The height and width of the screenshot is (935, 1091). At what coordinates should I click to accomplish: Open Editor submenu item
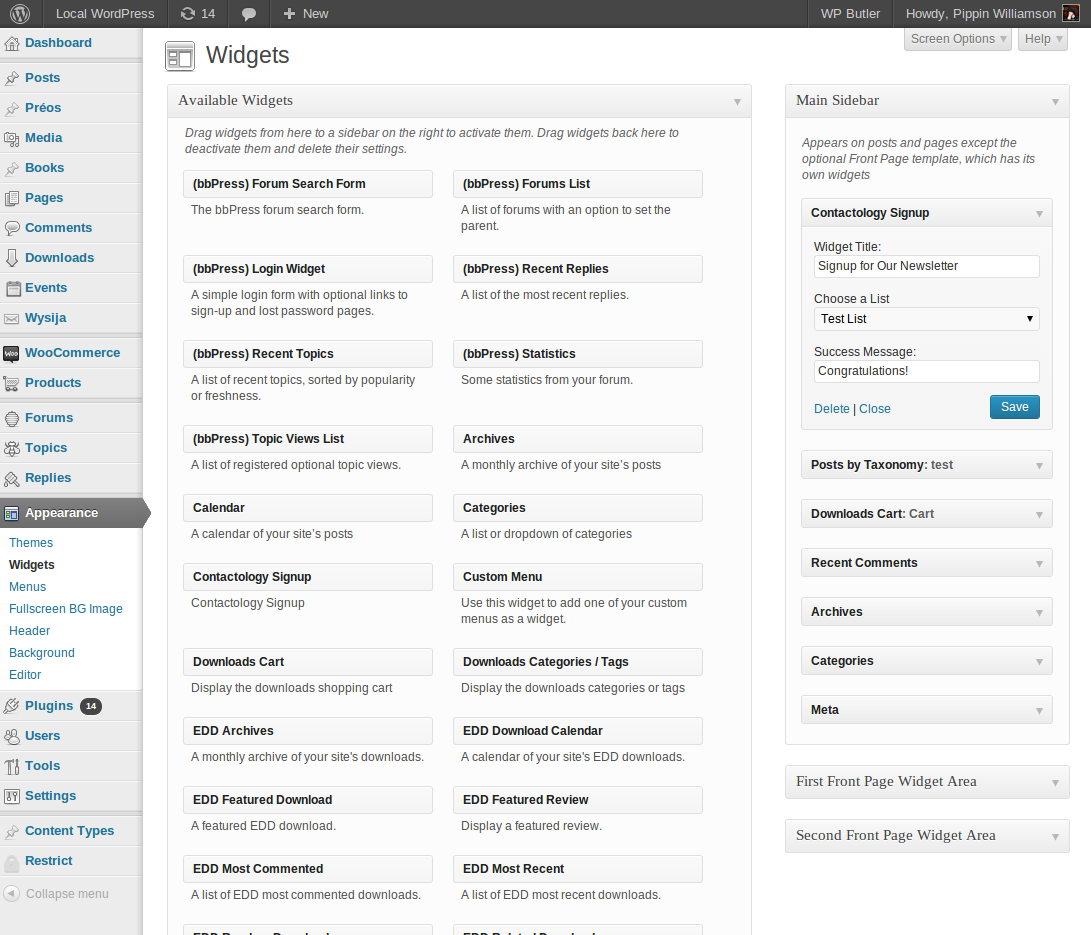coord(25,675)
